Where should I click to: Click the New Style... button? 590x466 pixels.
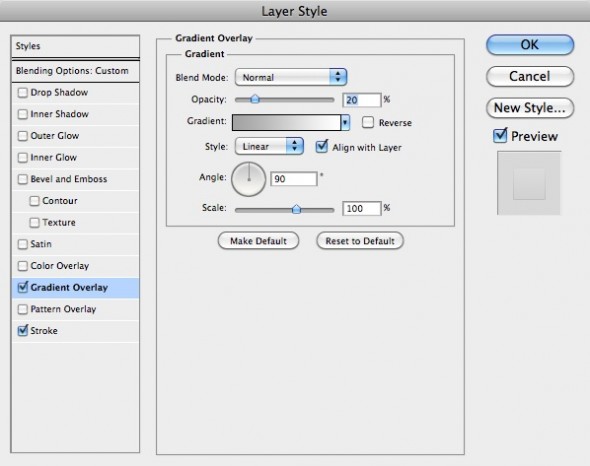point(530,108)
